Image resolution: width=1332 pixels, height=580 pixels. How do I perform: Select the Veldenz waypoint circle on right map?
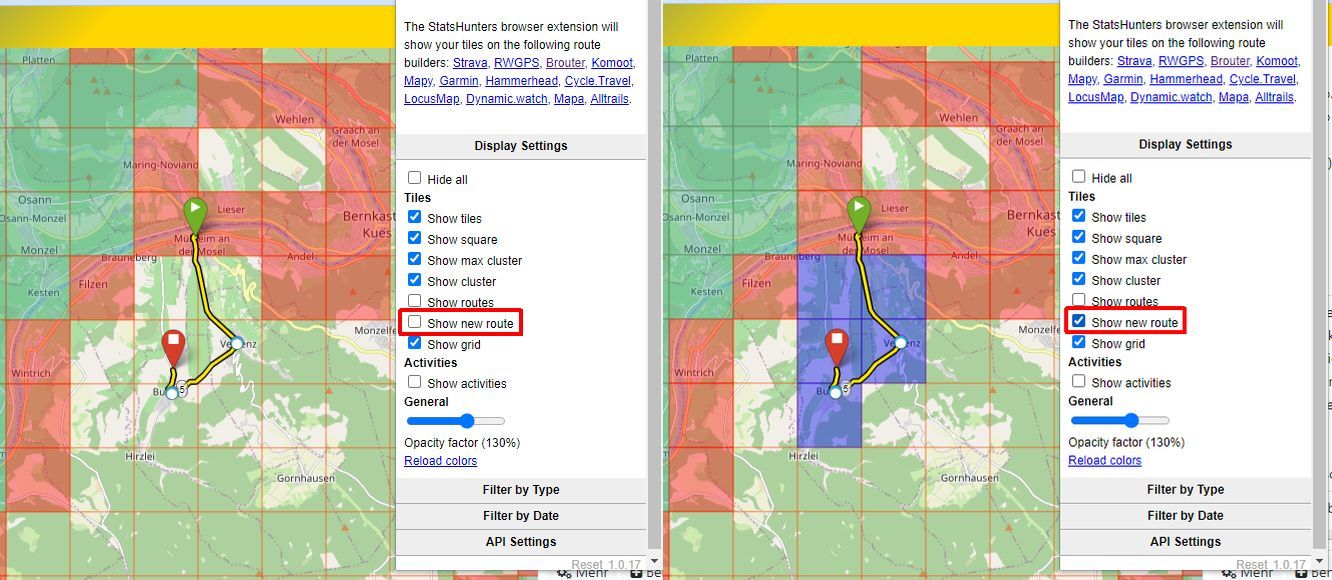point(900,343)
